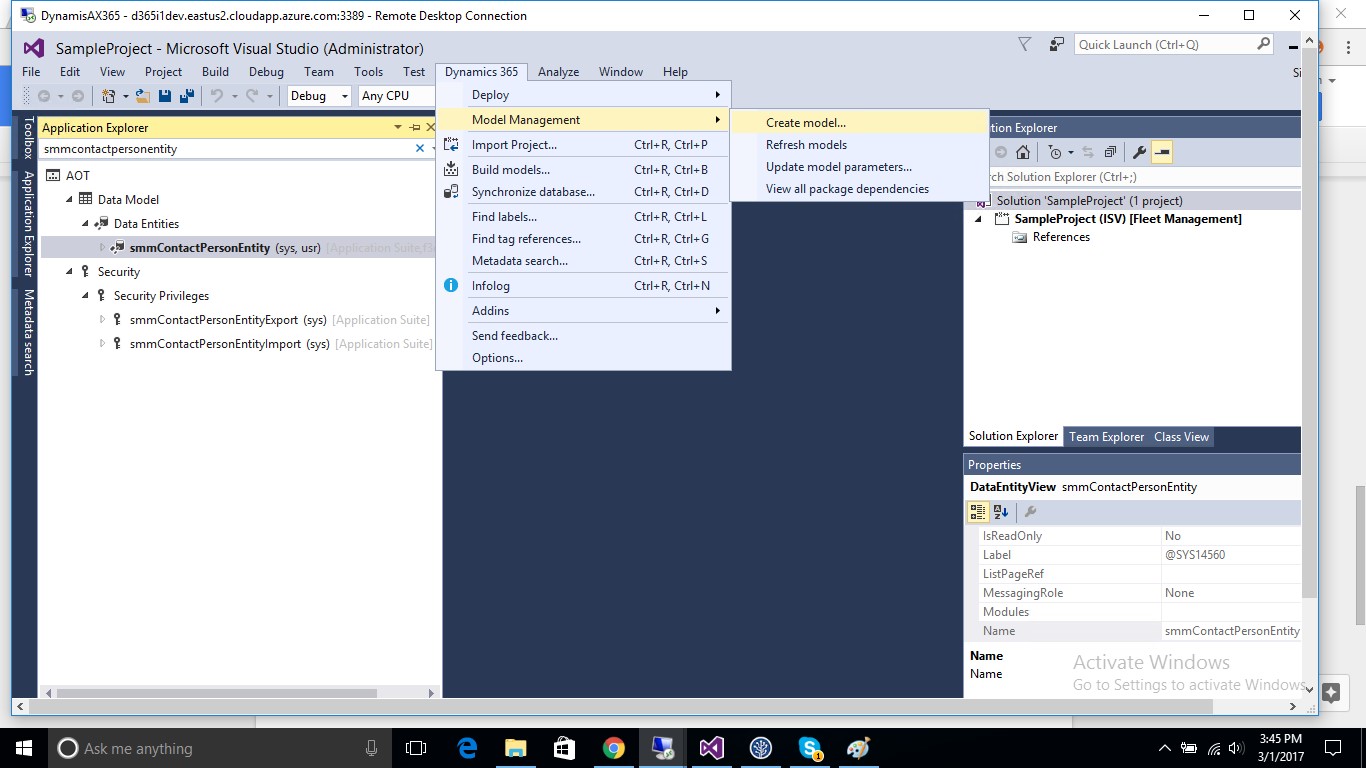This screenshot has width=1366, height=768.
Task: Expand the smmContactPersonEntityImport privilege
Action: click(102, 344)
